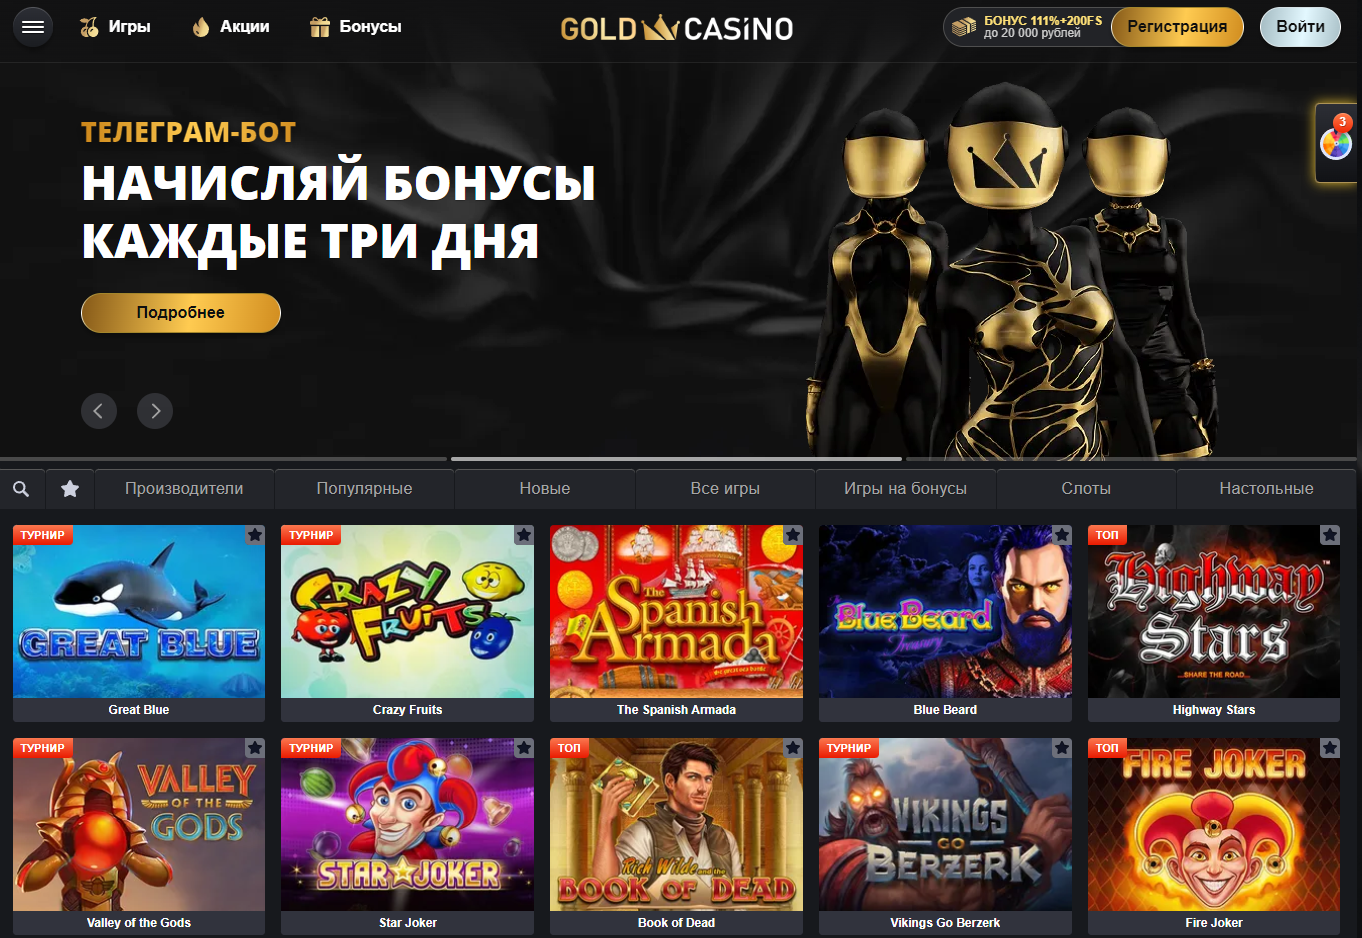This screenshot has height=938, width=1362.
Task: Click the Подробнее banner button
Action: click(x=181, y=313)
